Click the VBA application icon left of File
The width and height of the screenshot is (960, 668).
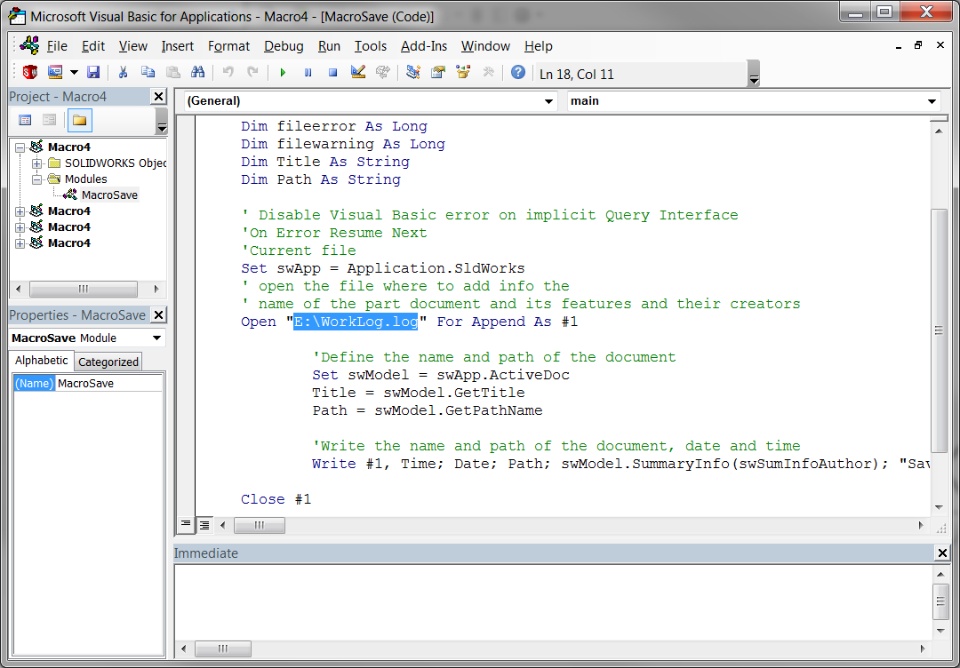click(29, 45)
